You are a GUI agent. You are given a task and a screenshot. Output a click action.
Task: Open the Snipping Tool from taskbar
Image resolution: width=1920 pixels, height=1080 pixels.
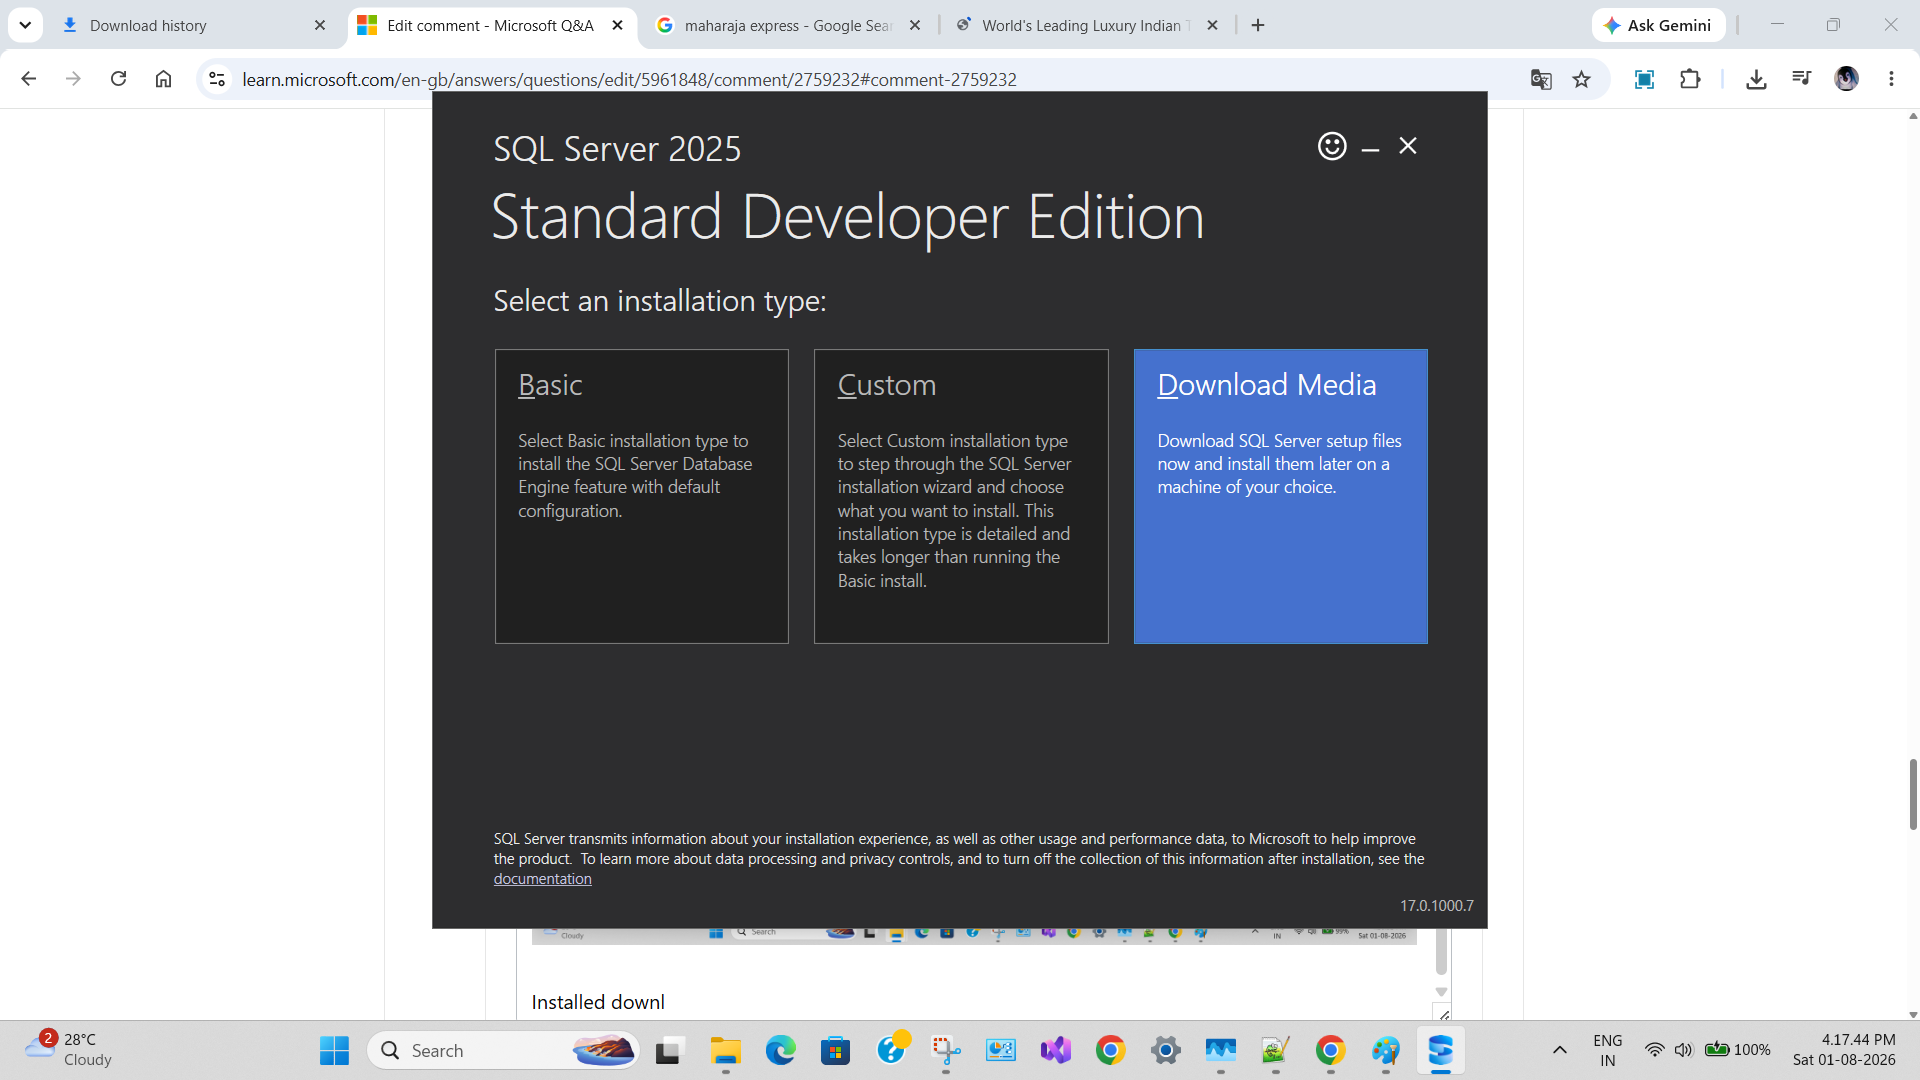point(946,1050)
